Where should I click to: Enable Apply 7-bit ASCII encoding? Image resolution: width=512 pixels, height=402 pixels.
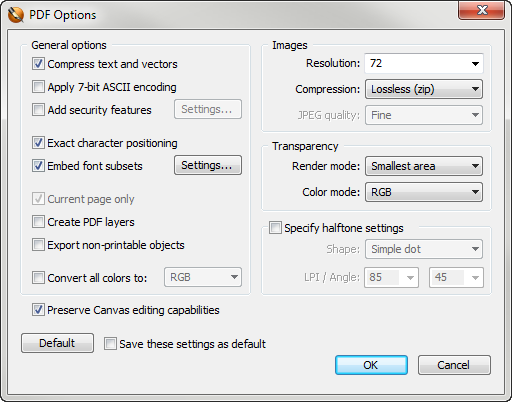click(38, 87)
